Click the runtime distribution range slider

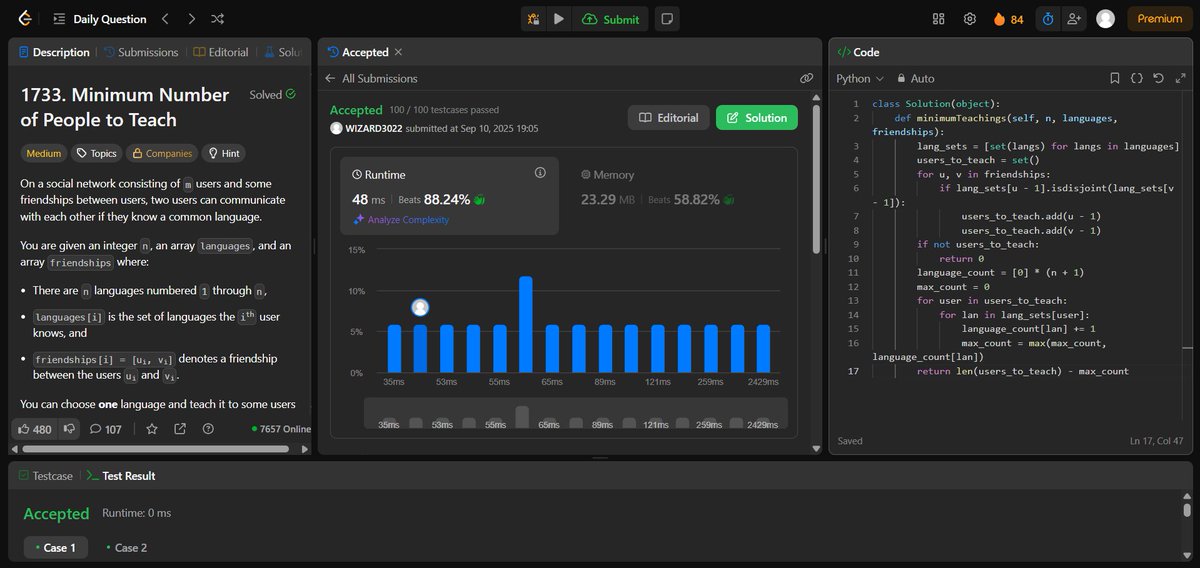pos(575,415)
